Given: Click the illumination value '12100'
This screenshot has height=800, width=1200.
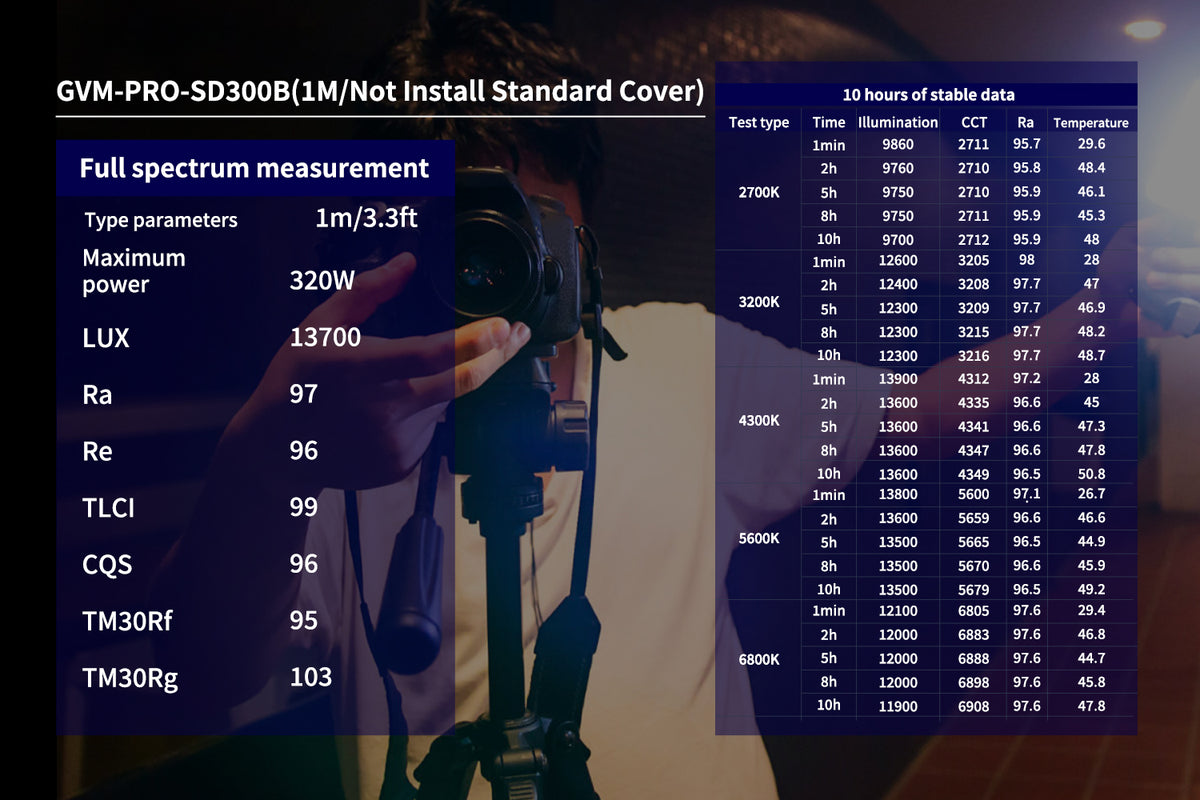Looking at the screenshot, I should (898, 611).
